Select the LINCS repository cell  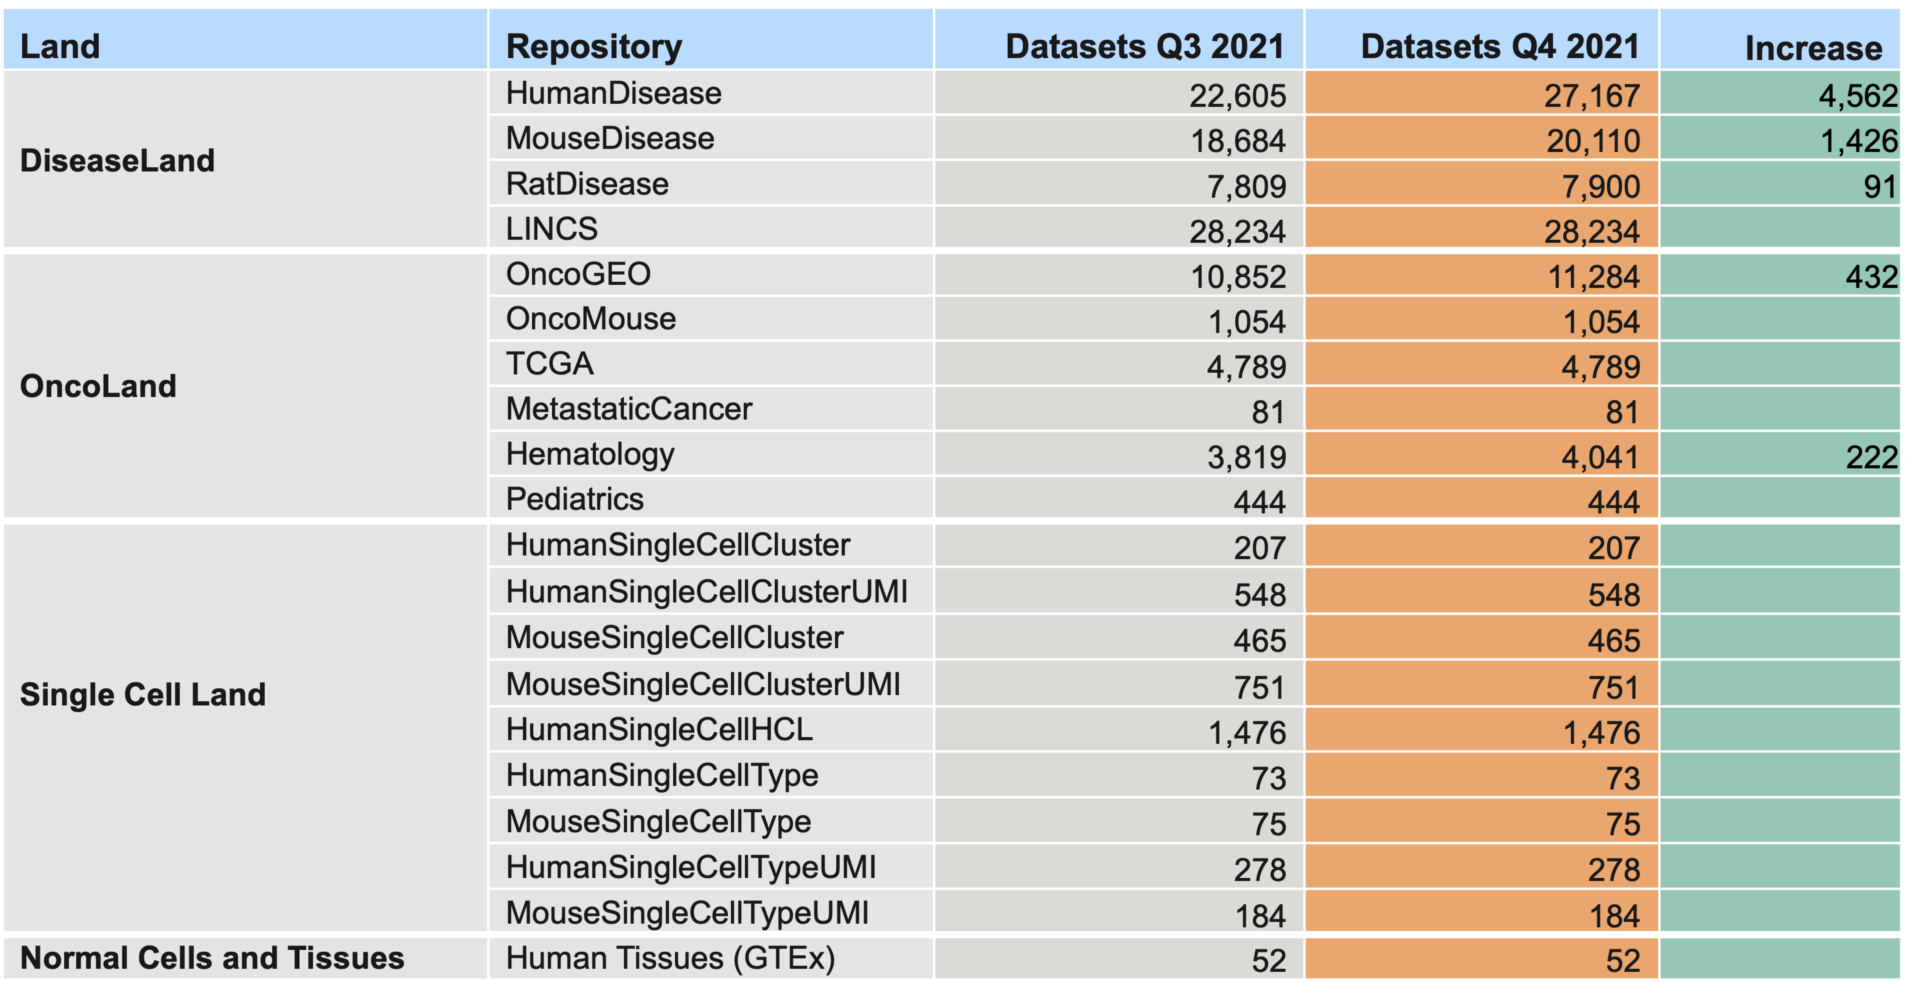(x=551, y=229)
